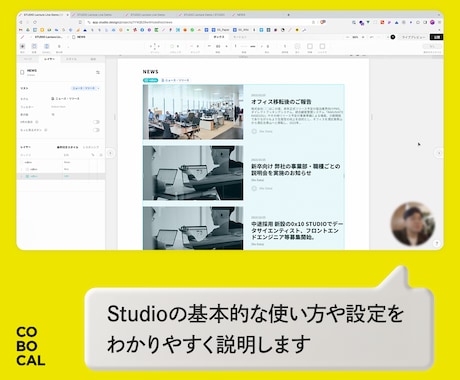Click the article title オフィス移転後のご報告

[281, 102]
